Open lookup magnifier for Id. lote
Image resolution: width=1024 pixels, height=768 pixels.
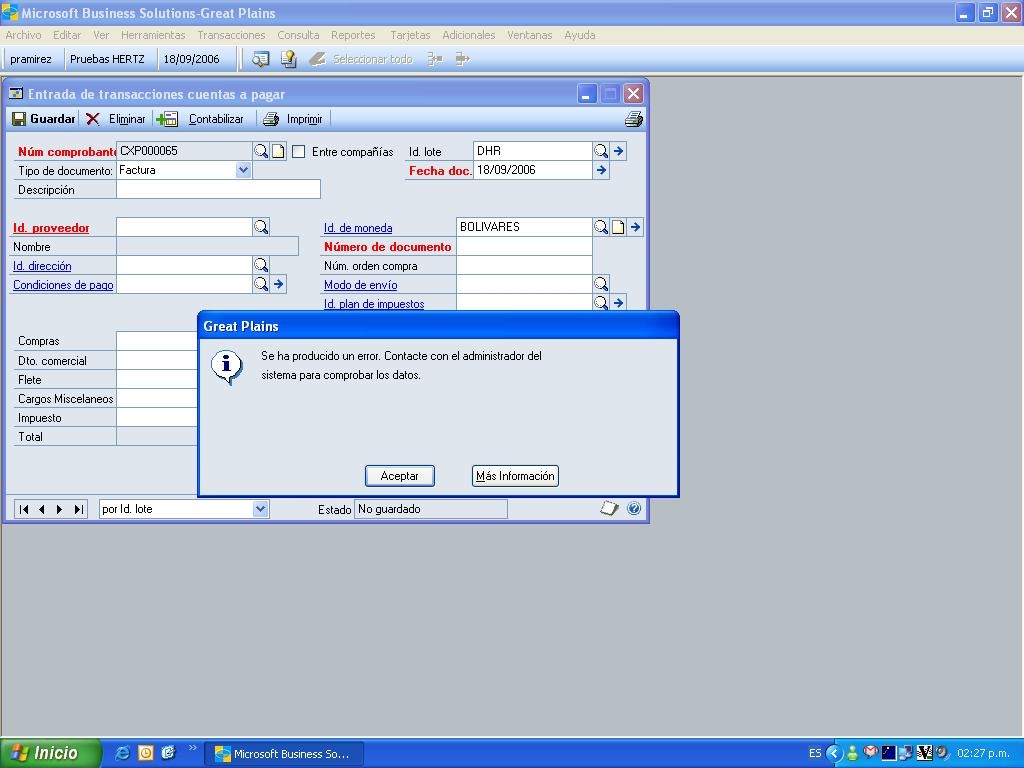pos(601,152)
